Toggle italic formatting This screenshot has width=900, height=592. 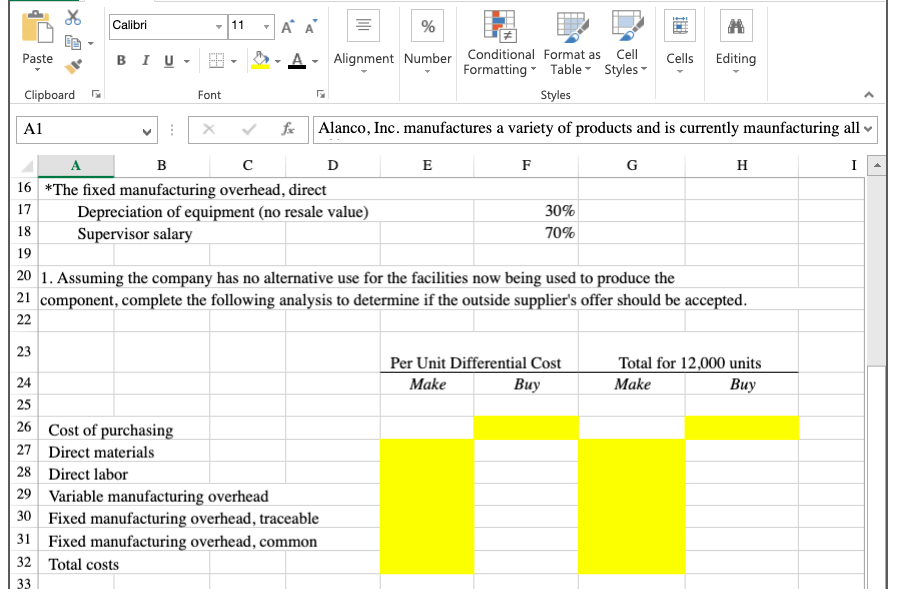coord(145,60)
